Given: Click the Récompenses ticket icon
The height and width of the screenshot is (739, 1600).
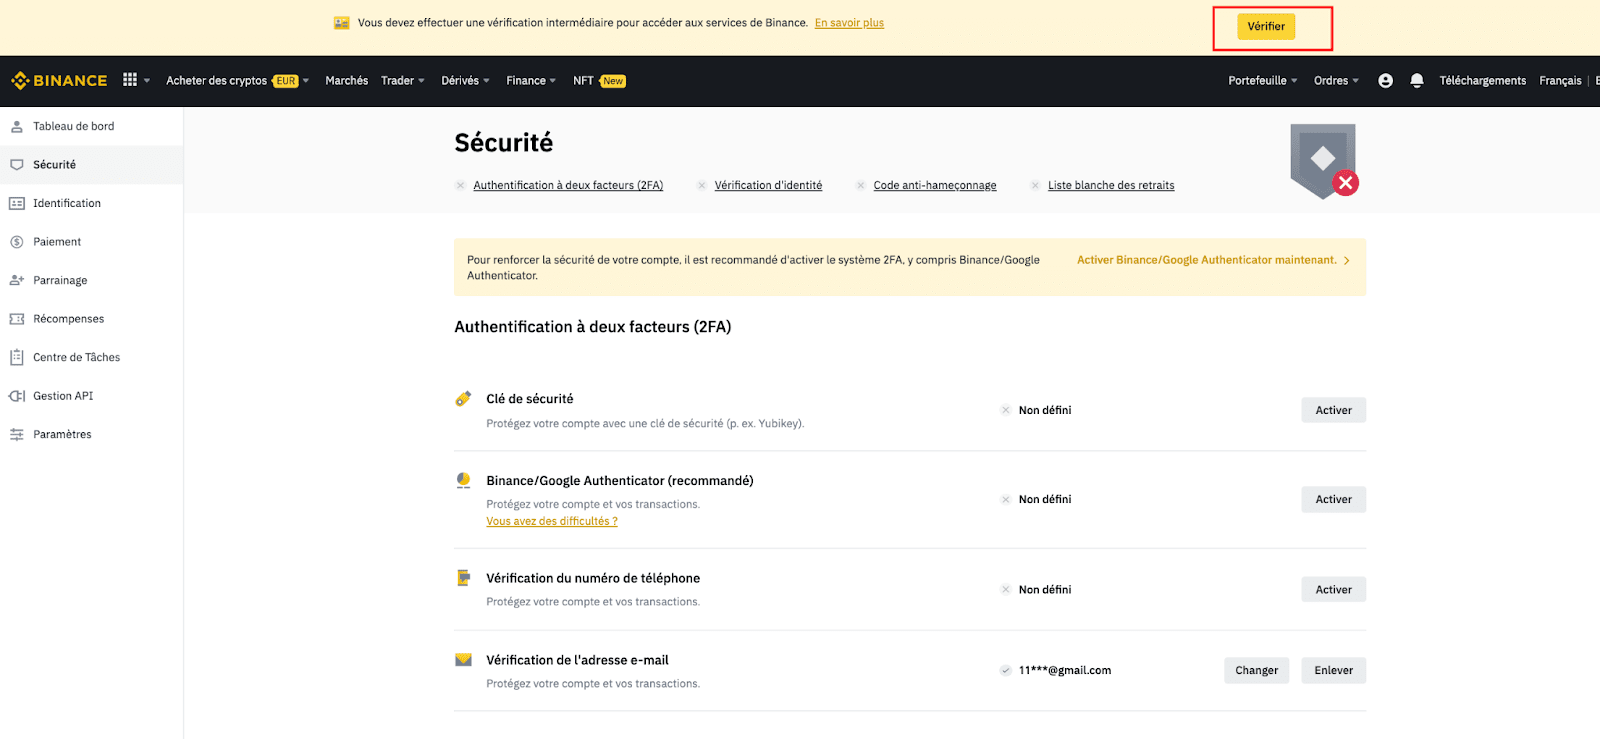Looking at the screenshot, I should click(x=17, y=319).
